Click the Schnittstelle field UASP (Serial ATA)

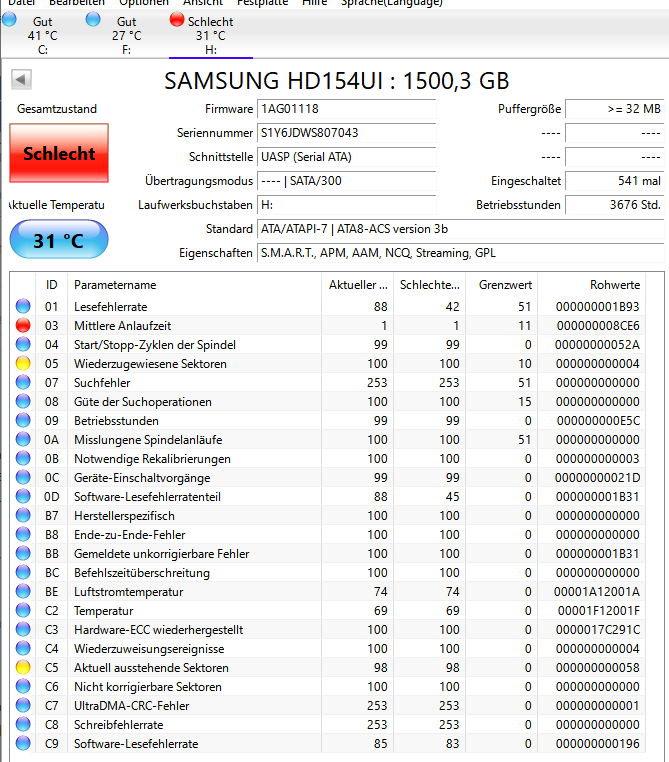click(x=346, y=157)
